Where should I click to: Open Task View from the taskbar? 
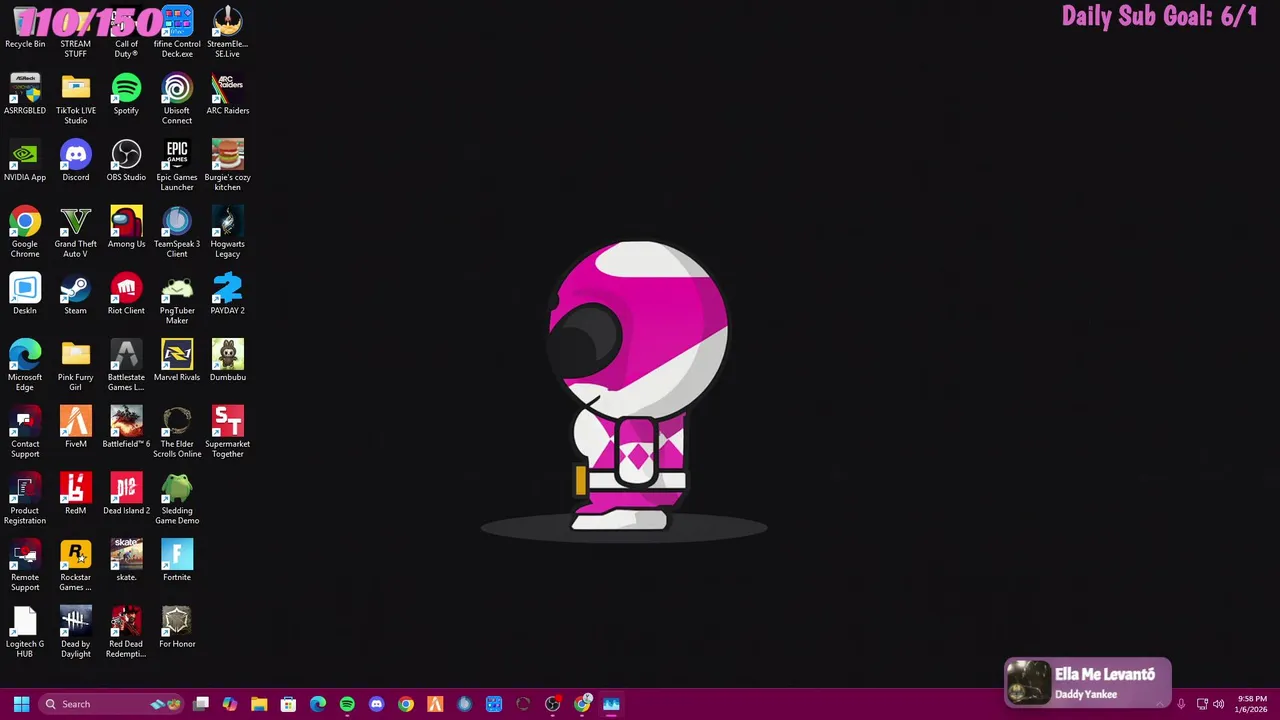(201, 704)
